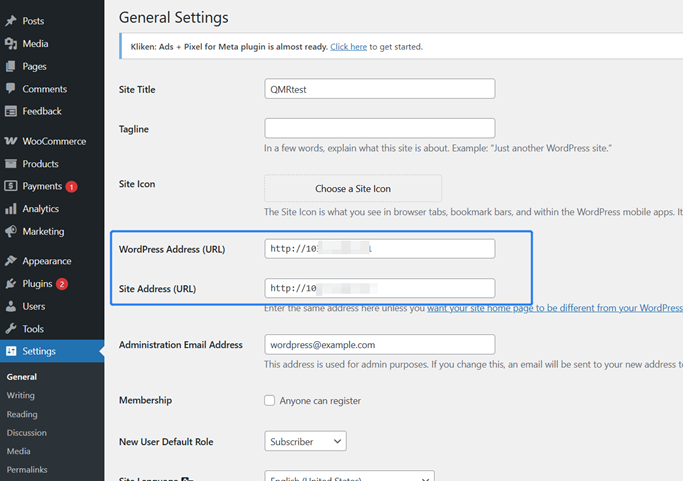
Task: Click the Pages stacked-sheets icon
Action: pos(11,66)
